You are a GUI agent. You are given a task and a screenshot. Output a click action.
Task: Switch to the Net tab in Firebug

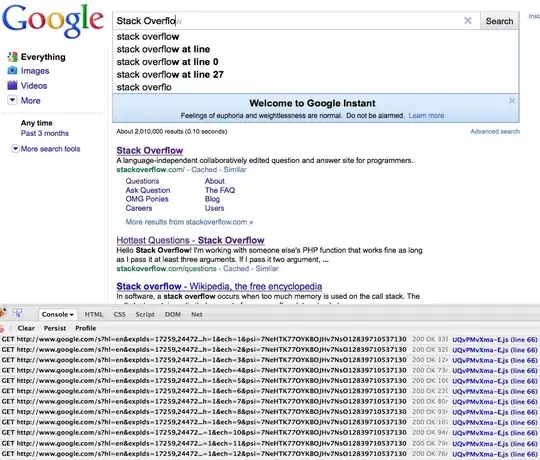coord(197,314)
